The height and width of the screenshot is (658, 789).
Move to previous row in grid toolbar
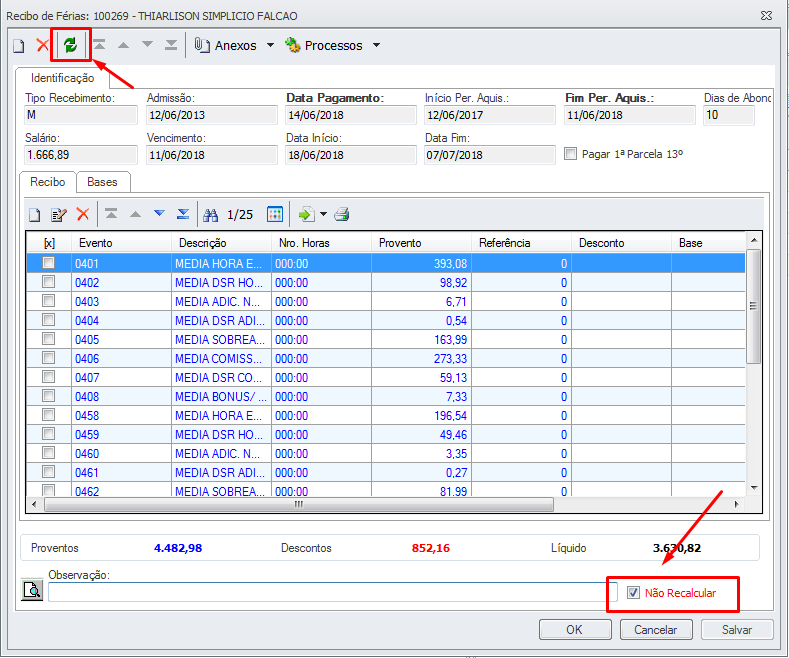point(135,214)
